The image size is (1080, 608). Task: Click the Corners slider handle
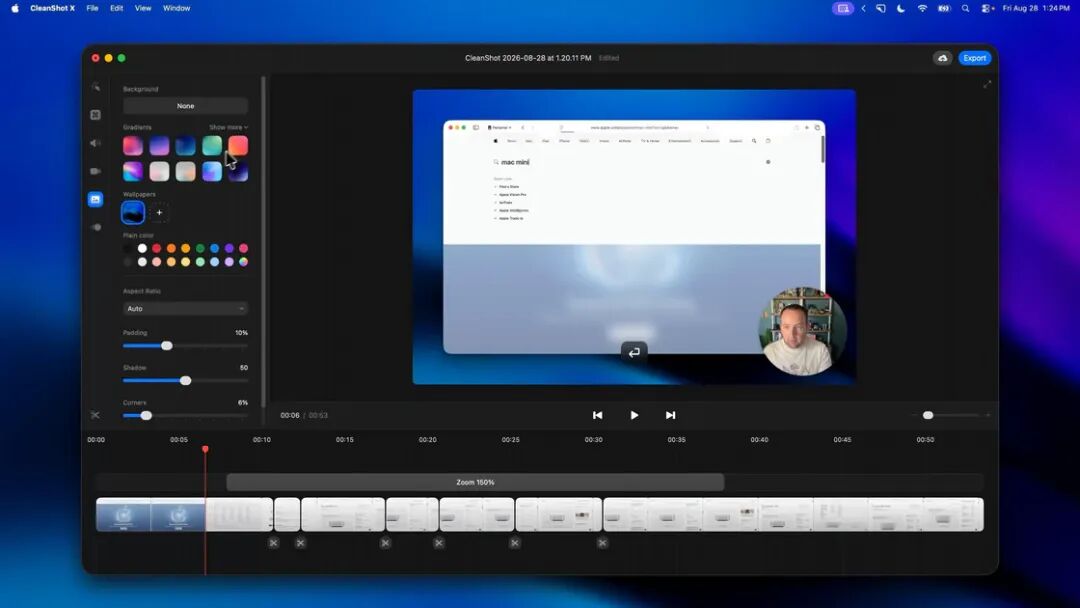coord(146,415)
